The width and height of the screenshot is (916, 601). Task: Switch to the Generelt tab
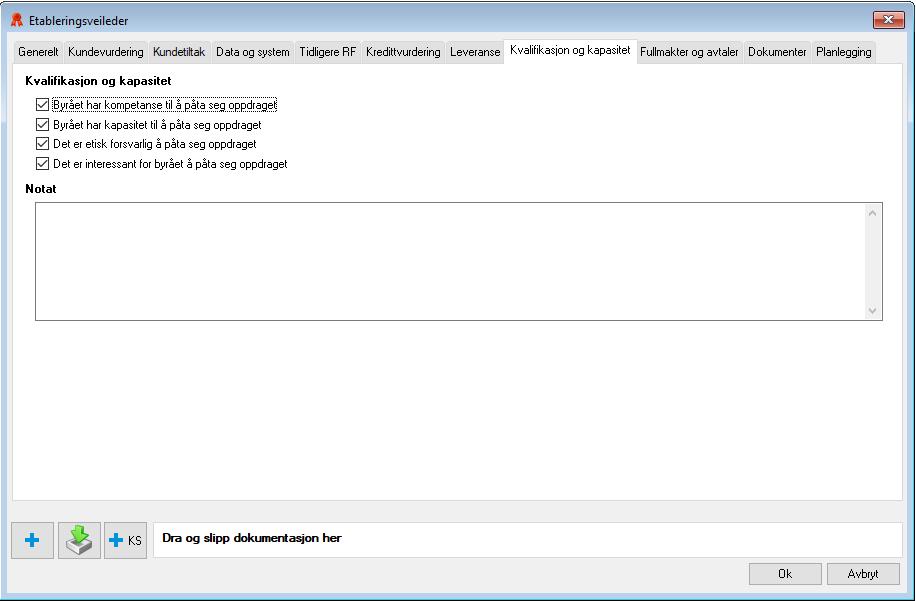38,52
